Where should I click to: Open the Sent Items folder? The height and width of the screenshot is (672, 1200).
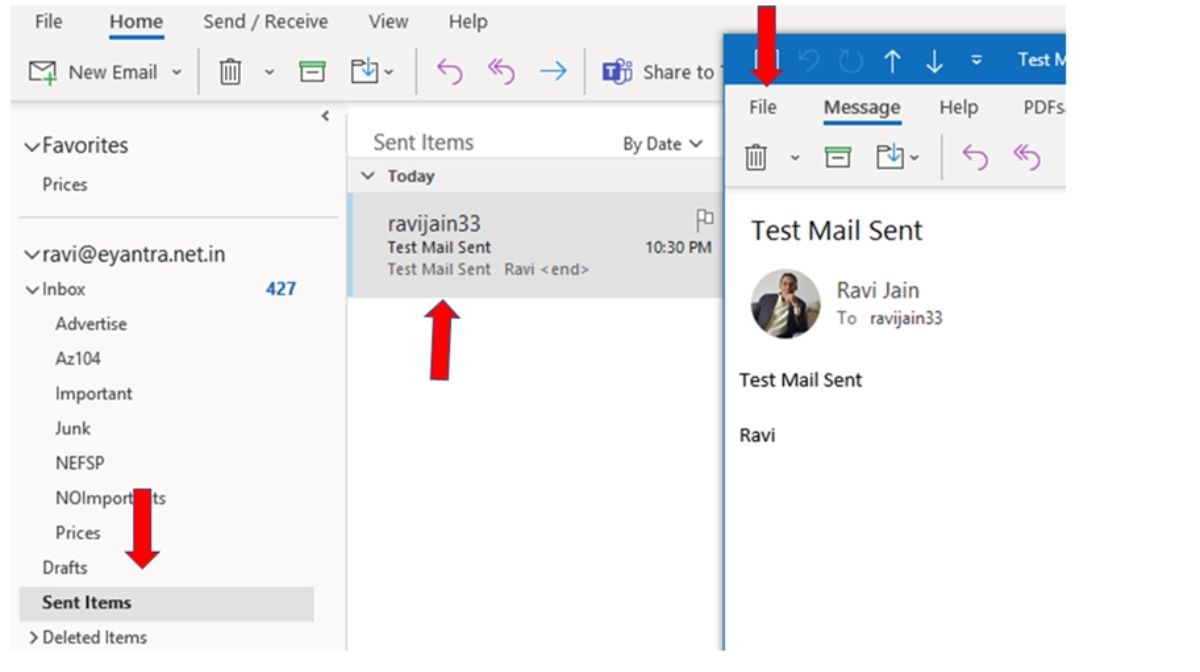pos(84,602)
